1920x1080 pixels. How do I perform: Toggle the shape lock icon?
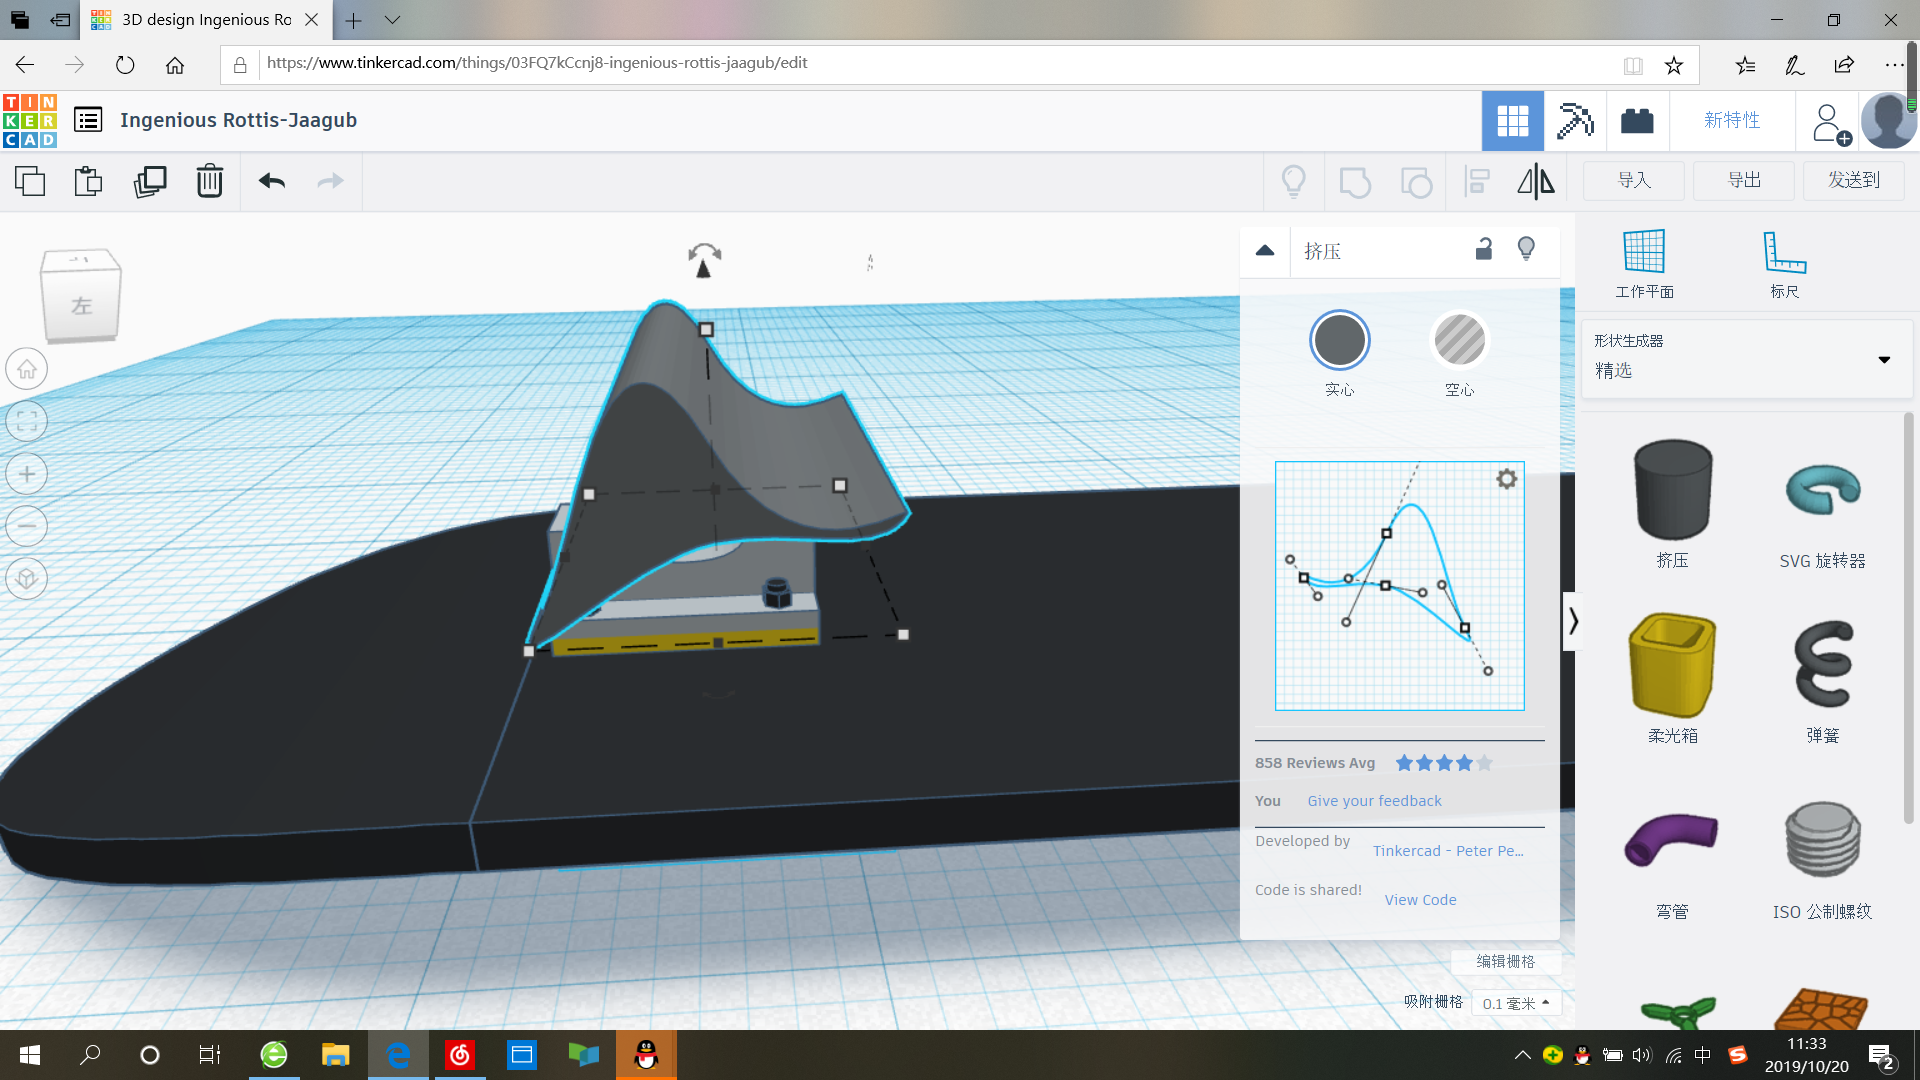(1484, 249)
